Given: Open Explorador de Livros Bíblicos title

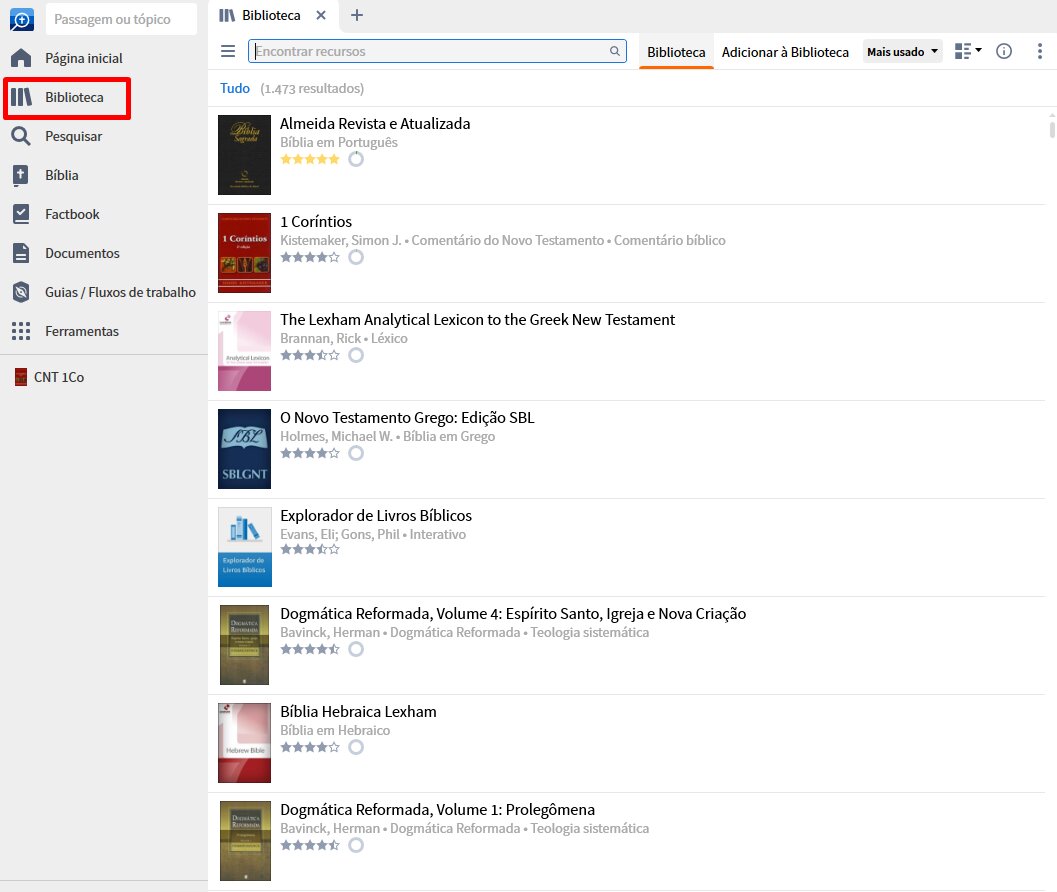Looking at the screenshot, I should [x=375, y=516].
